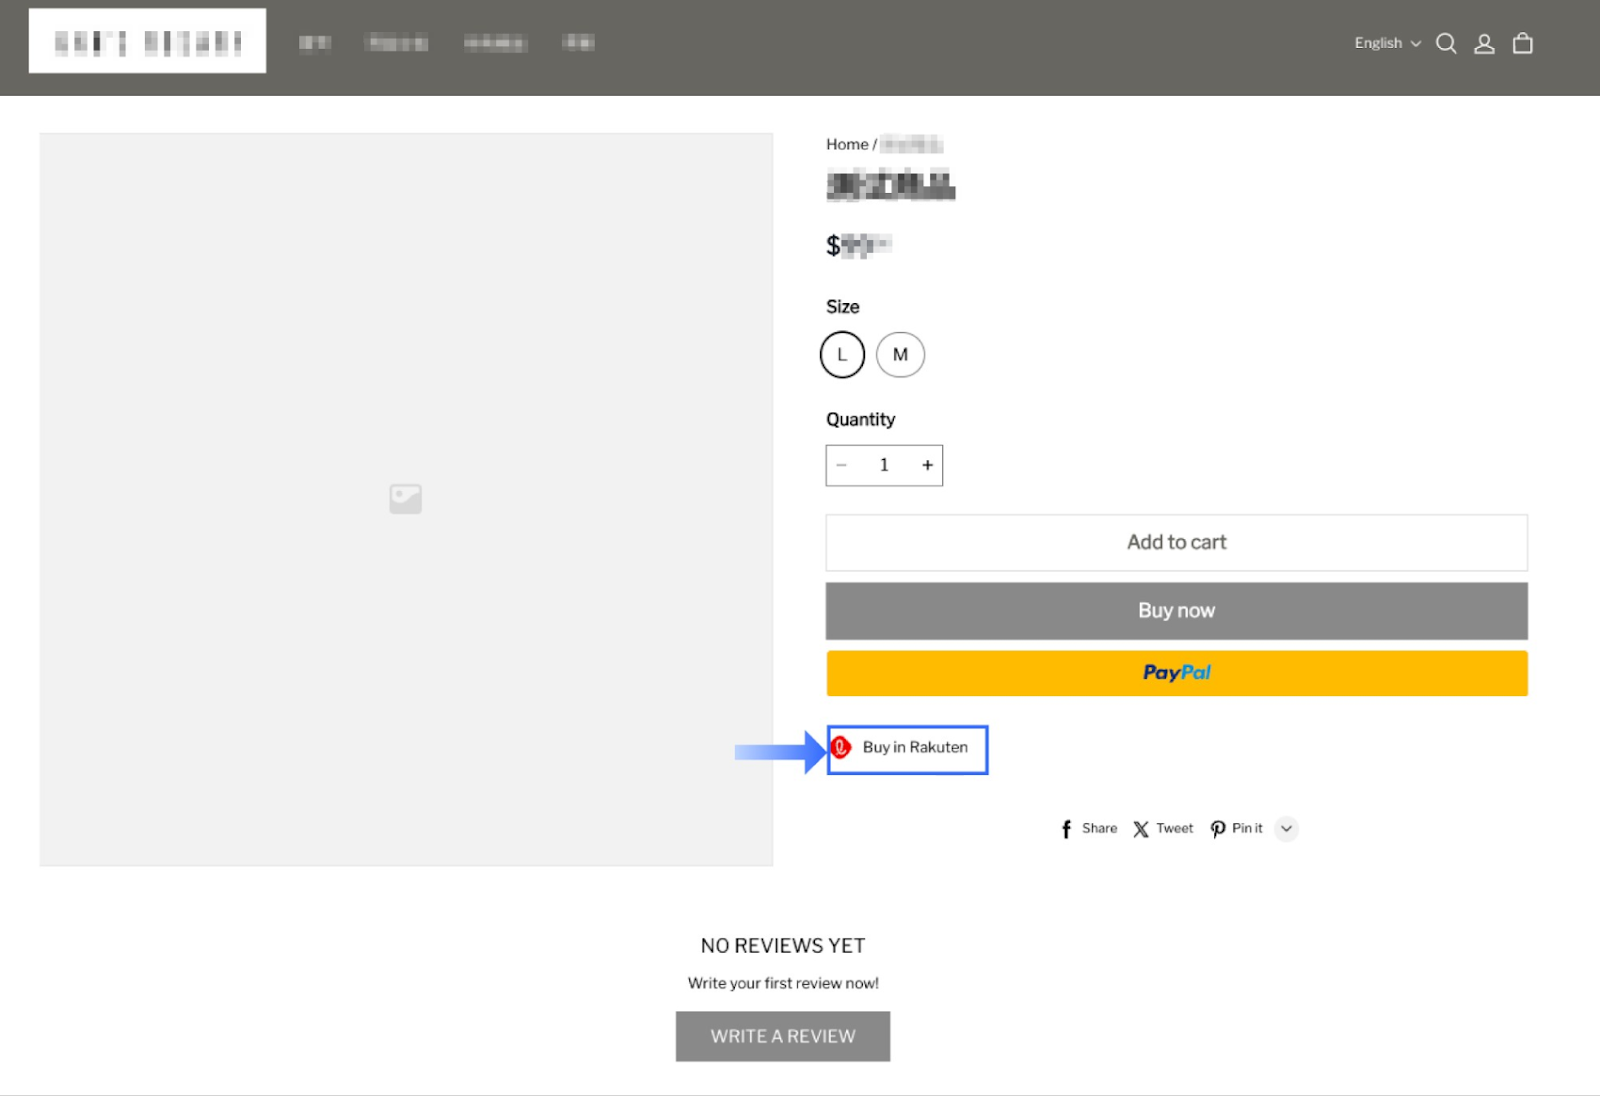Click the Buy in Rakuten button
Viewport: 1600px width, 1096px height.
tap(906, 748)
